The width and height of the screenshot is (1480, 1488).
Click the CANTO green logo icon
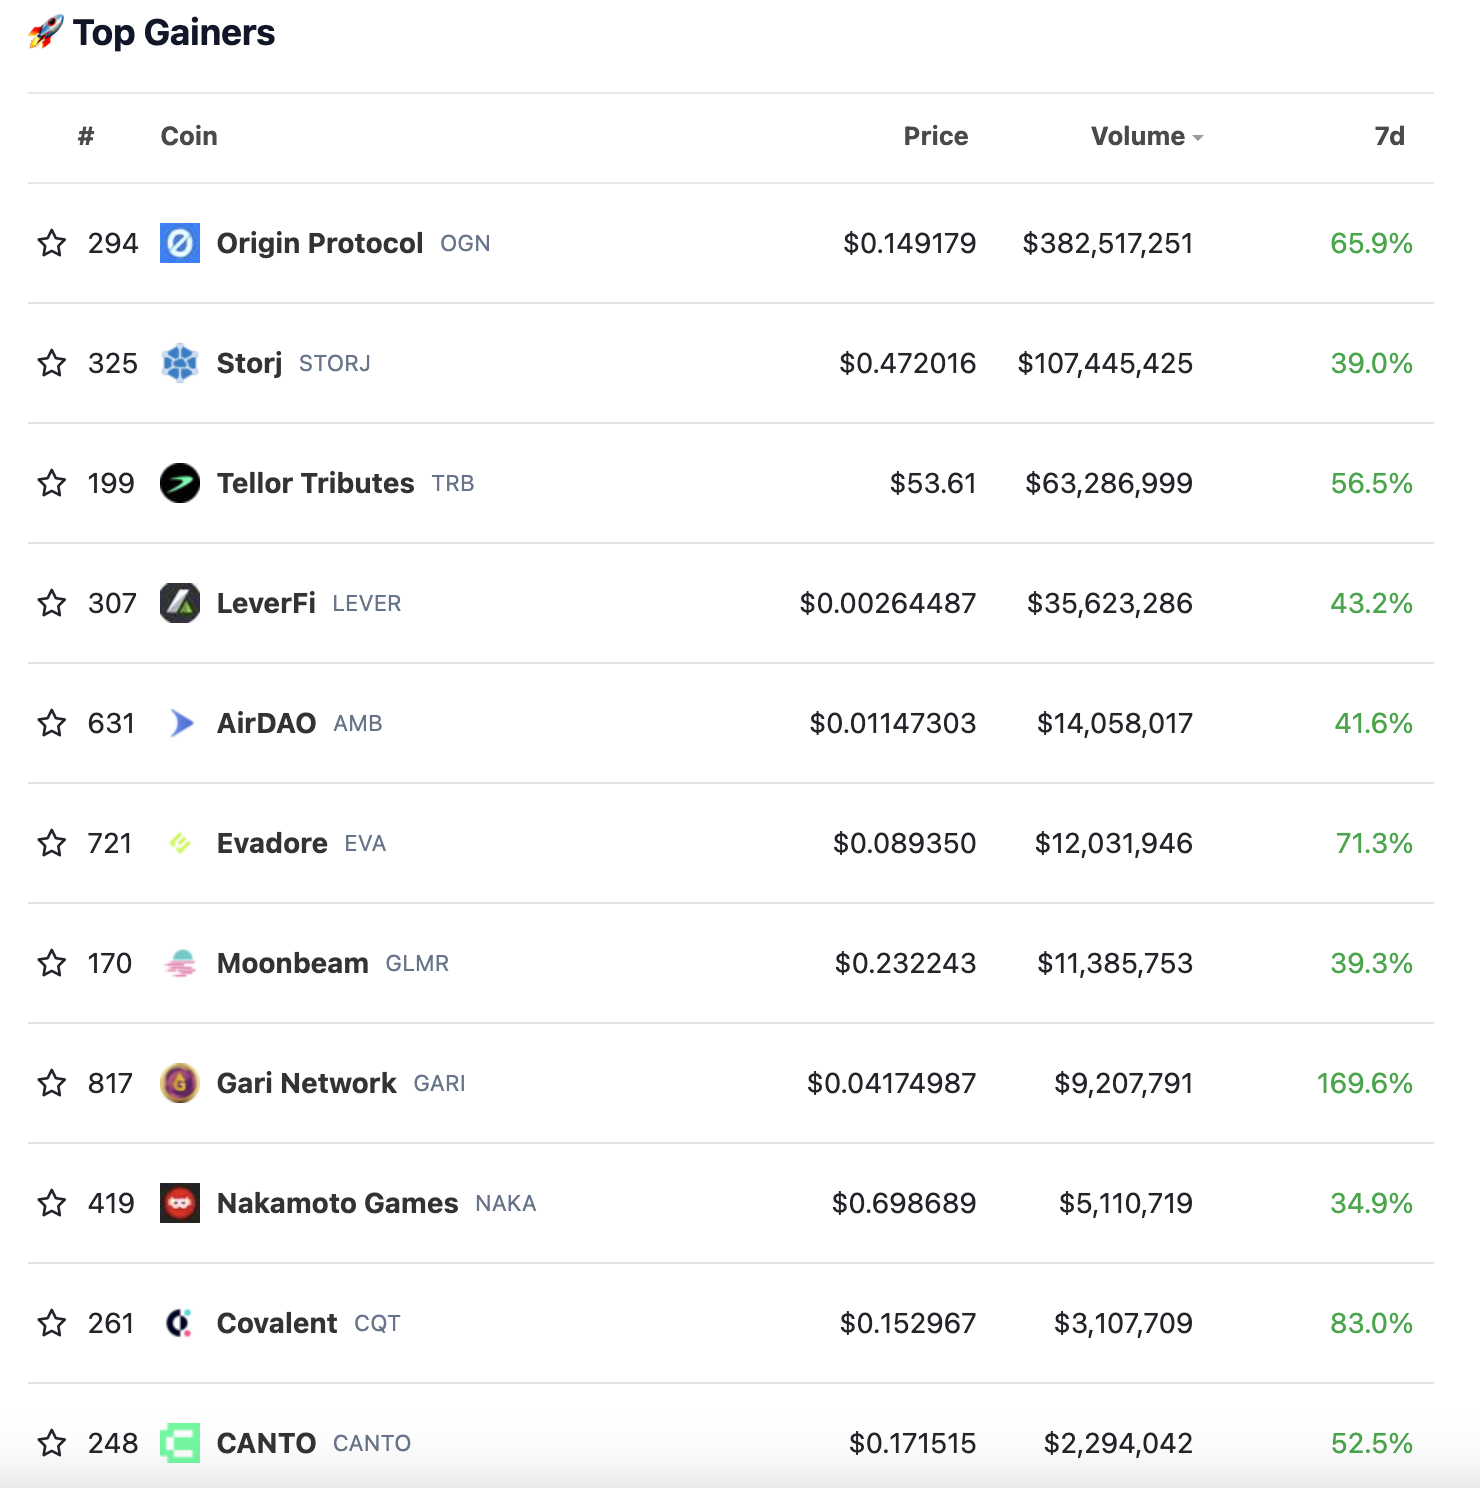[x=180, y=1443]
